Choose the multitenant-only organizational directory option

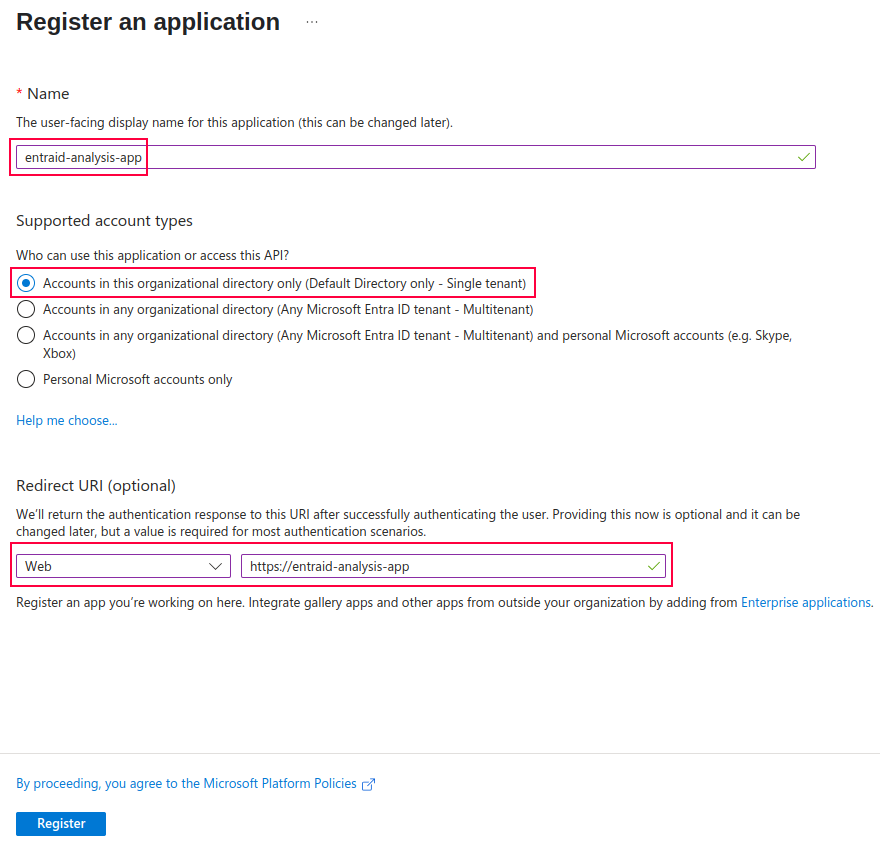[x=27, y=310]
